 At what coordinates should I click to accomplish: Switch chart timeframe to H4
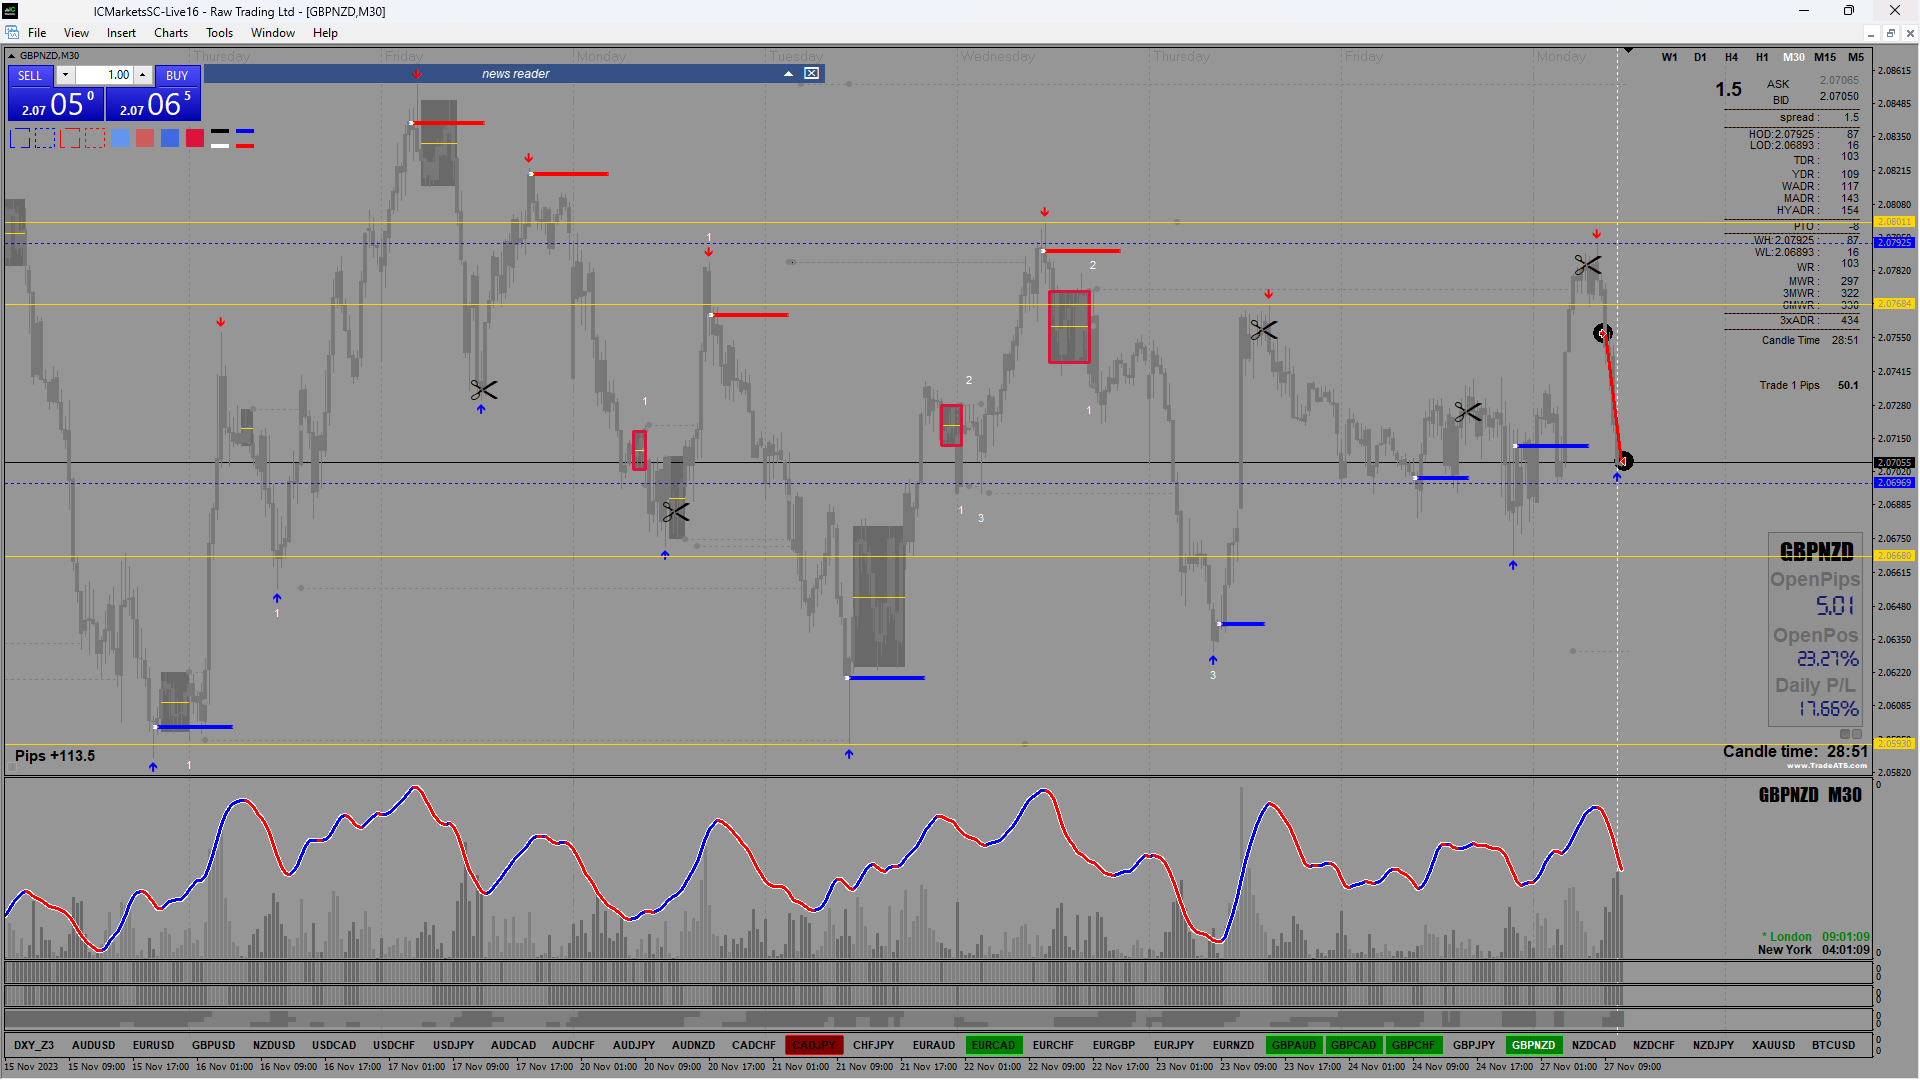(x=1731, y=57)
